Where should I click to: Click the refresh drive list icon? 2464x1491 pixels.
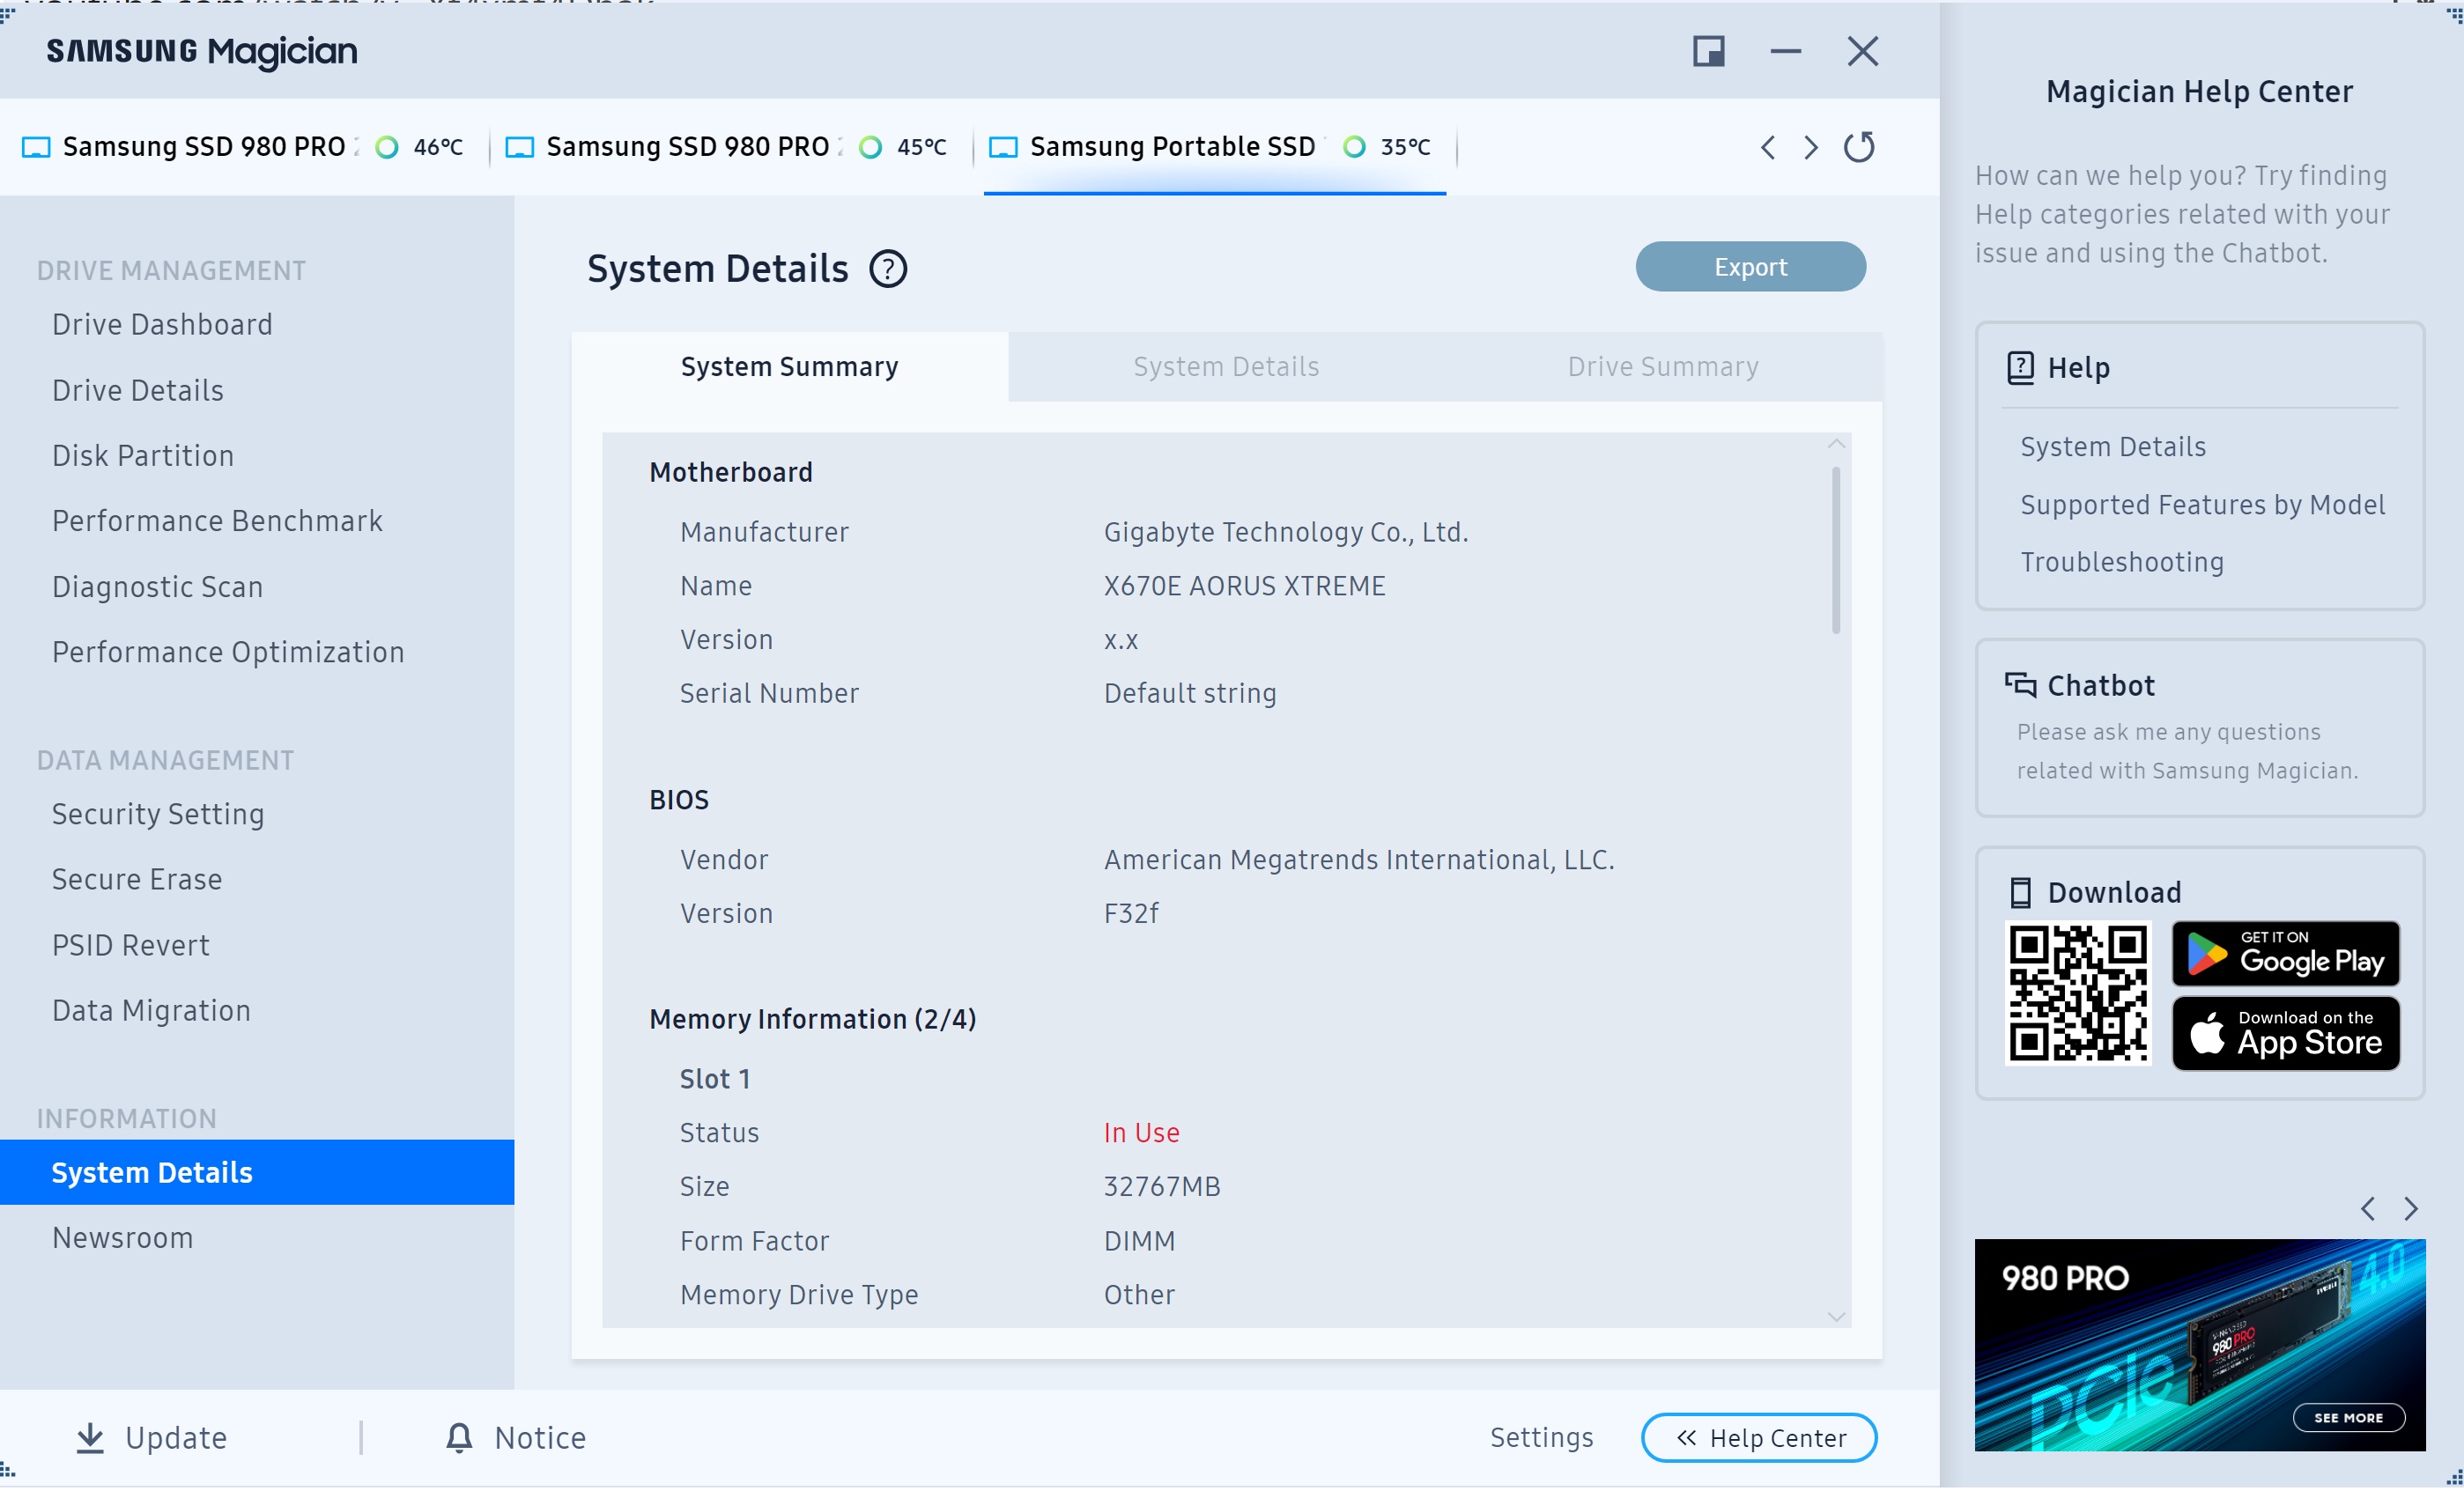pos(1859,147)
